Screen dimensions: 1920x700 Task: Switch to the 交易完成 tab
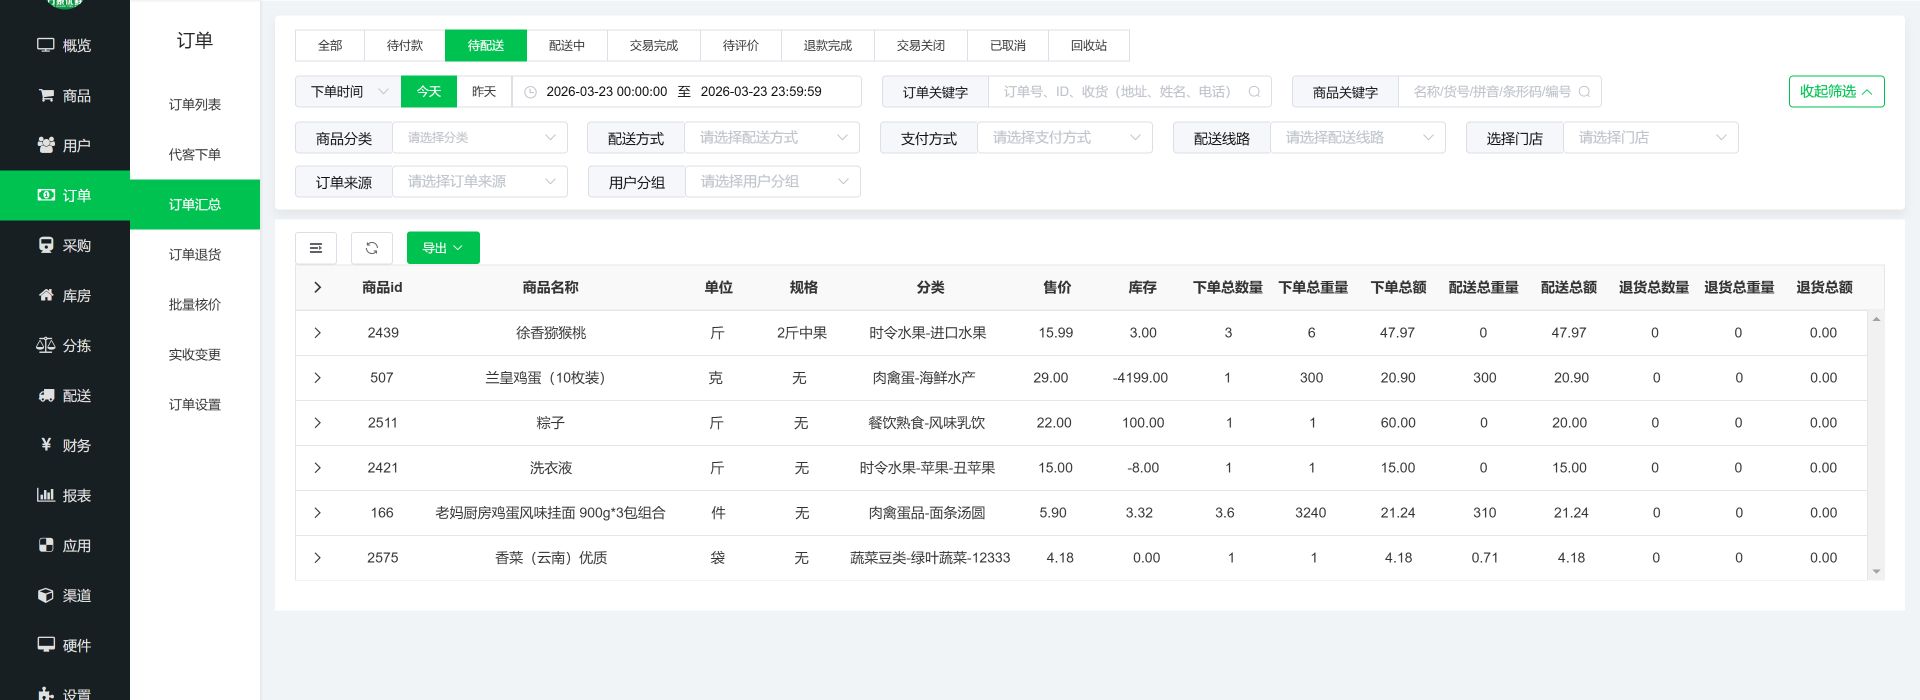coord(654,45)
